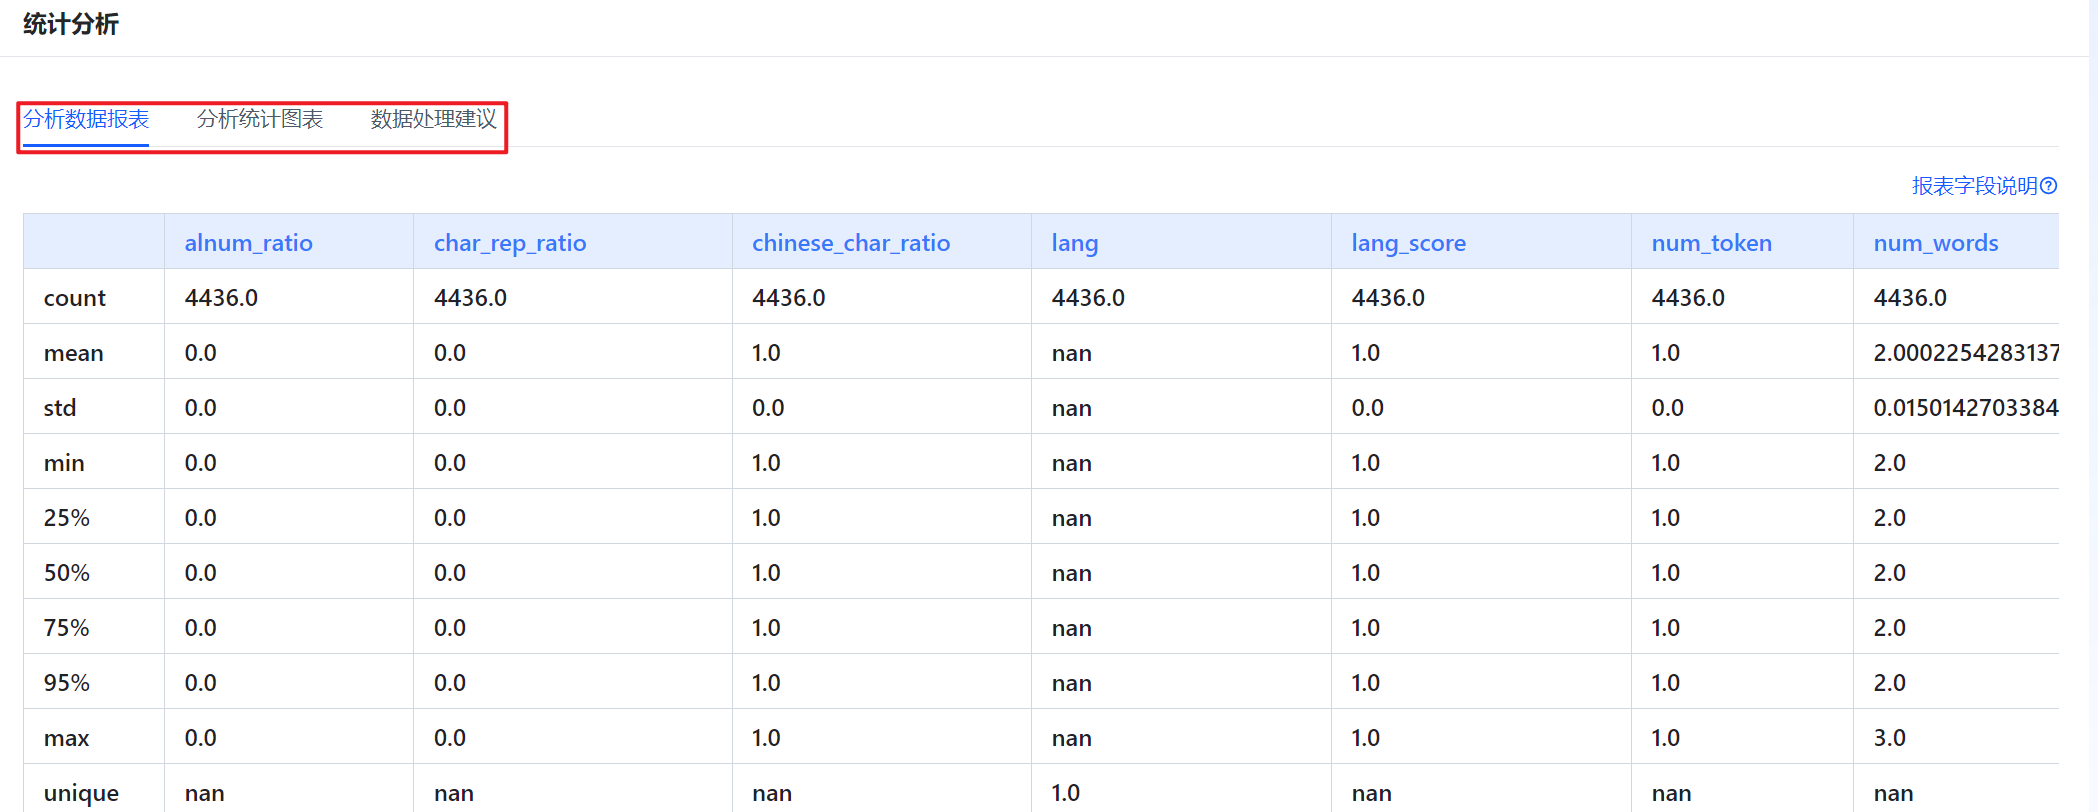
Task: Click the min row label
Action: pos(64,463)
